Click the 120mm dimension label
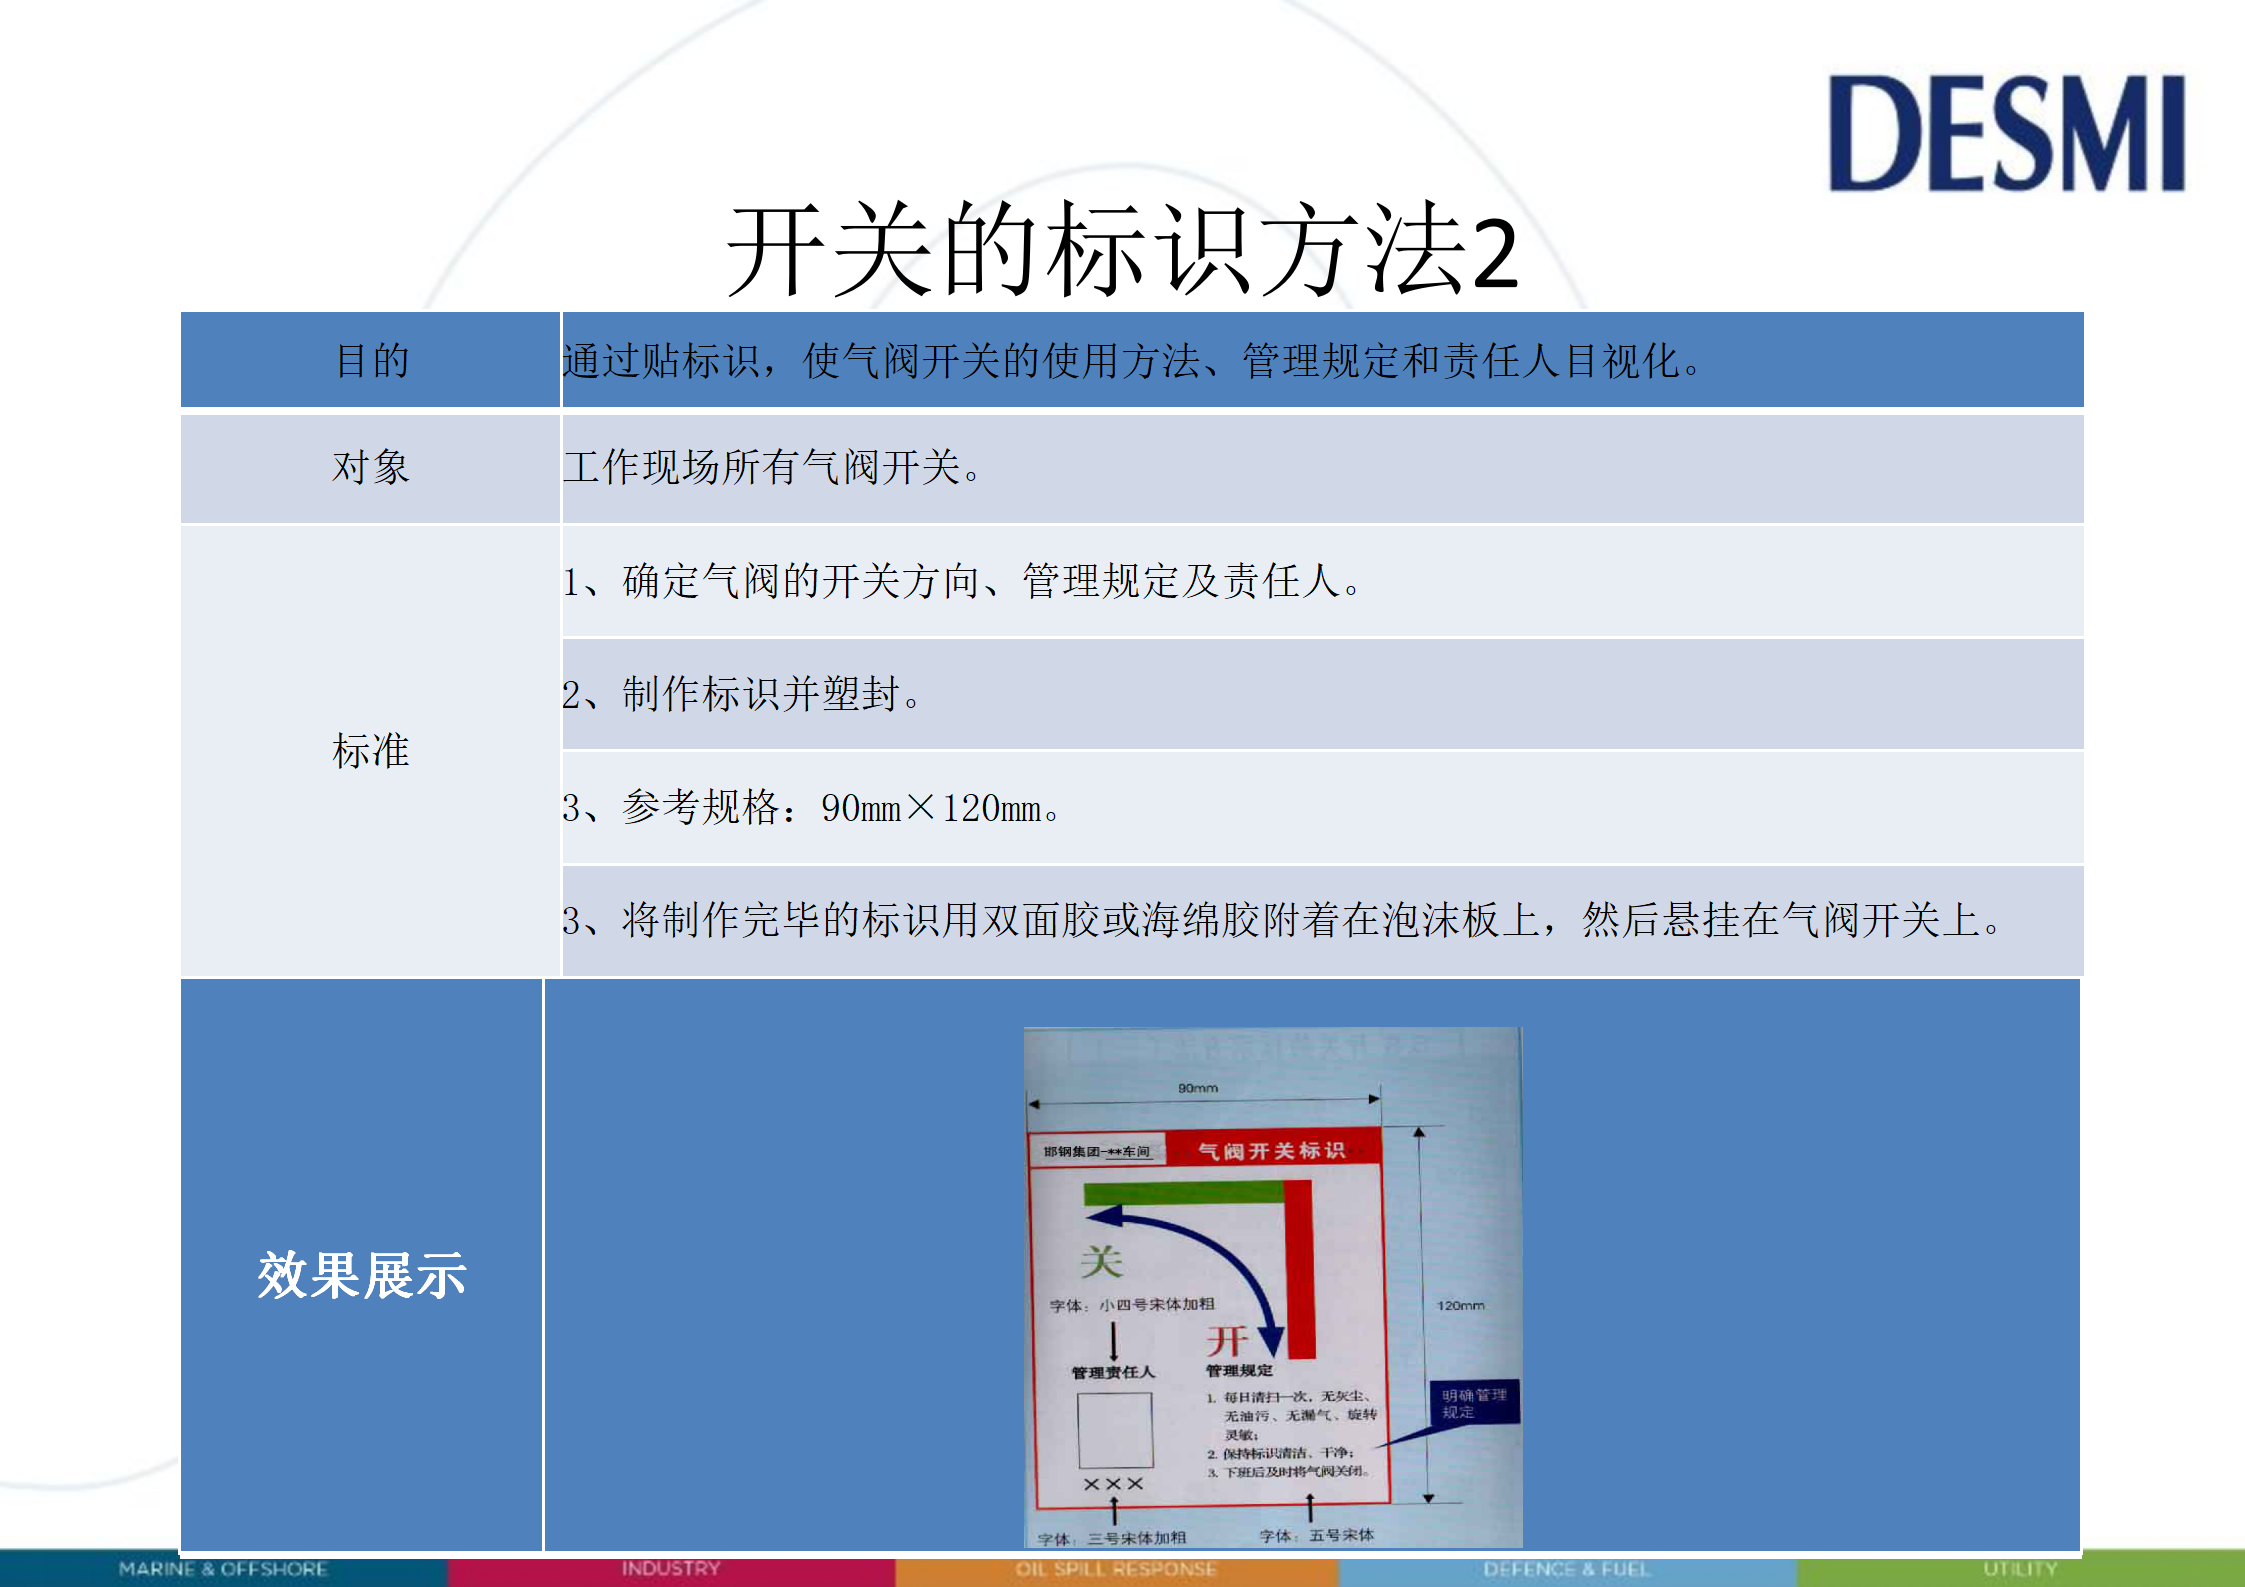 point(1461,1305)
